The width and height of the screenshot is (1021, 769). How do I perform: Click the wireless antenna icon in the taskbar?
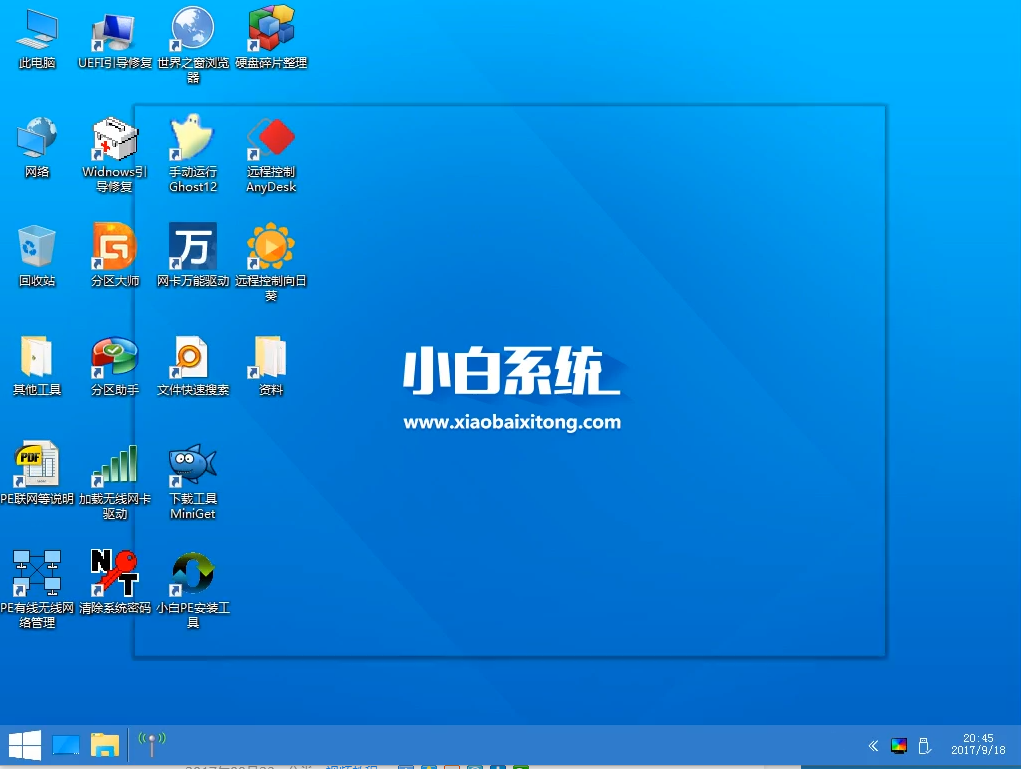152,744
